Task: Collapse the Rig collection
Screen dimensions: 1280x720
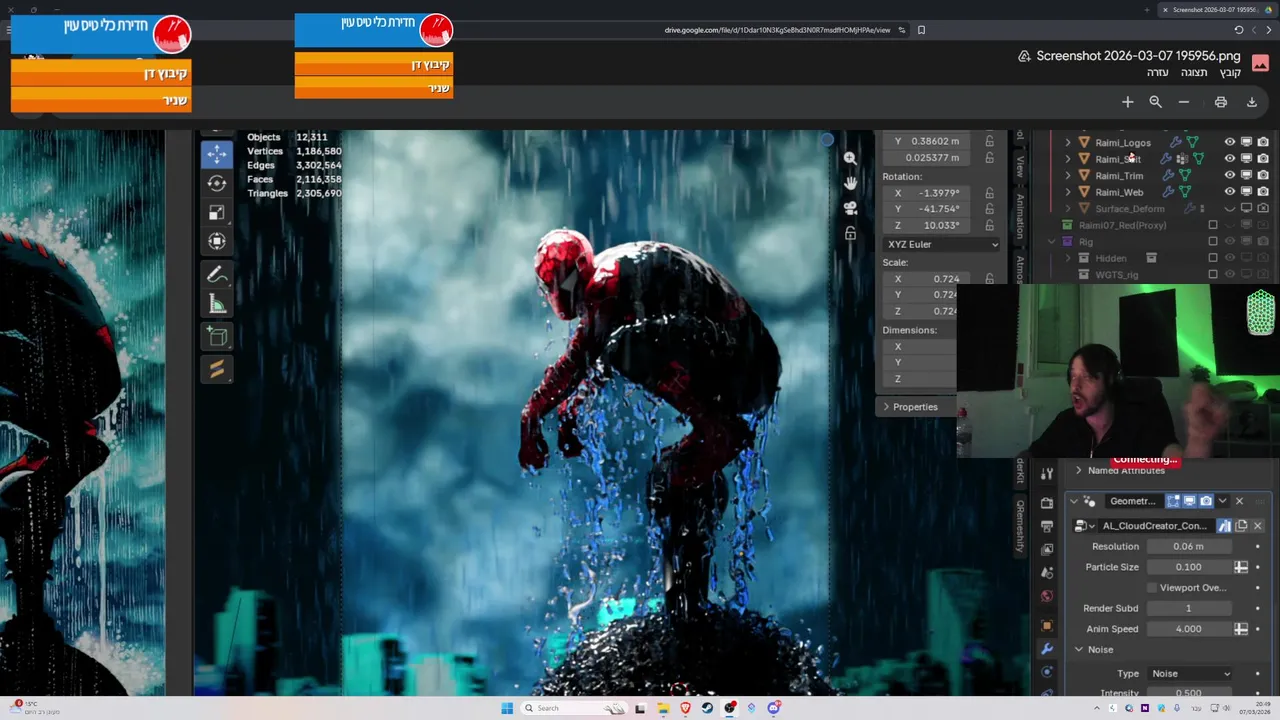Action: click(1051, 242)
